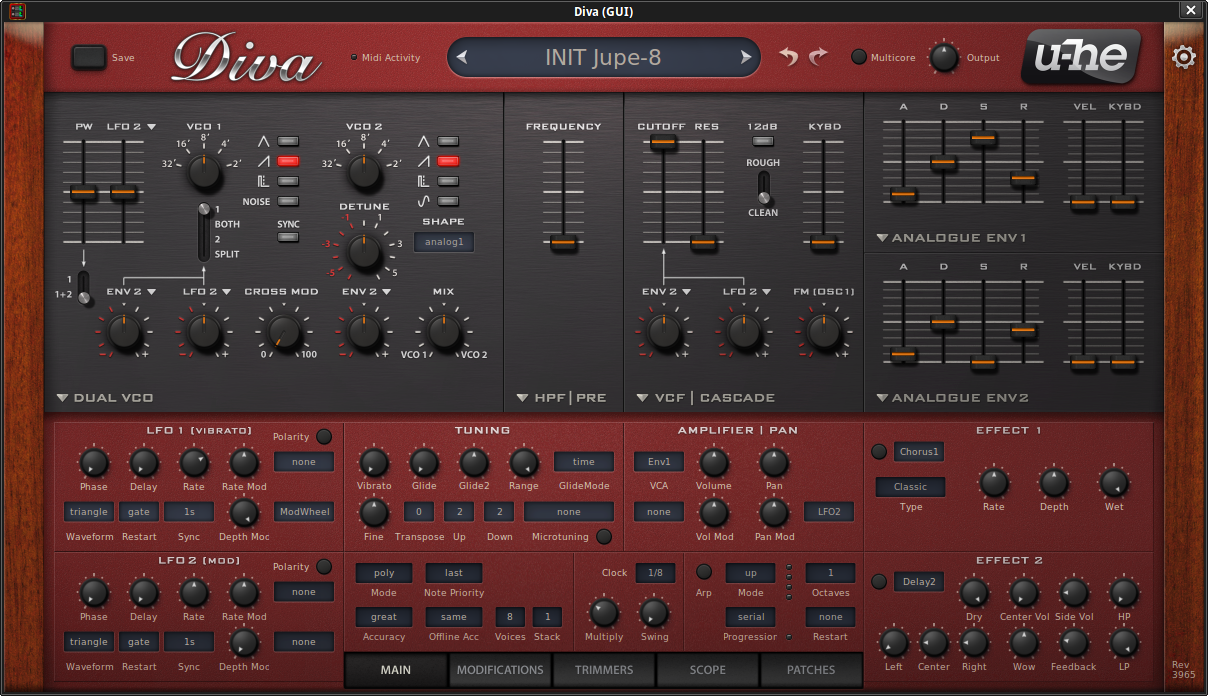Click the INIT Jupe-8 preset display
This screenshot has width=1208, height=696.
[603, 58]
